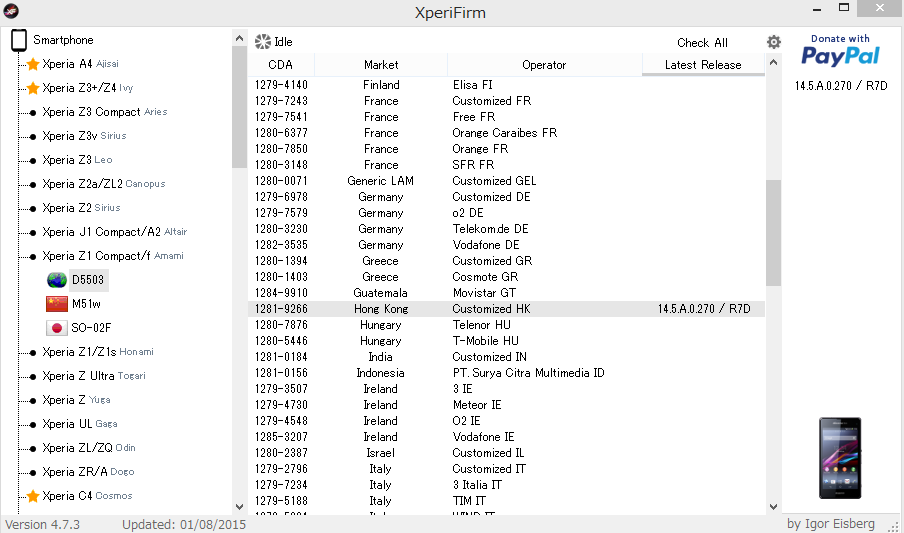904x533 pixels.
Task: Select the M51w China flag icon
Action: [x=57, y=304]
